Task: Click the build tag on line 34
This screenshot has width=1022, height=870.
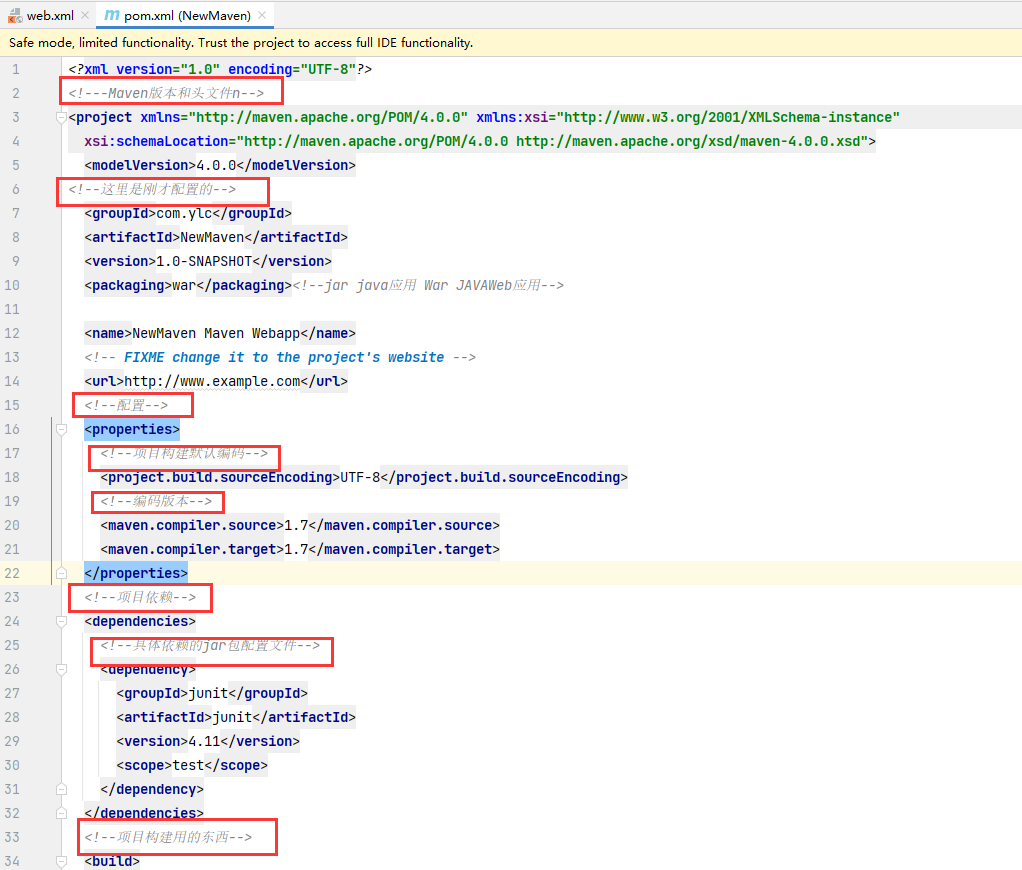Action: [111, 862]
